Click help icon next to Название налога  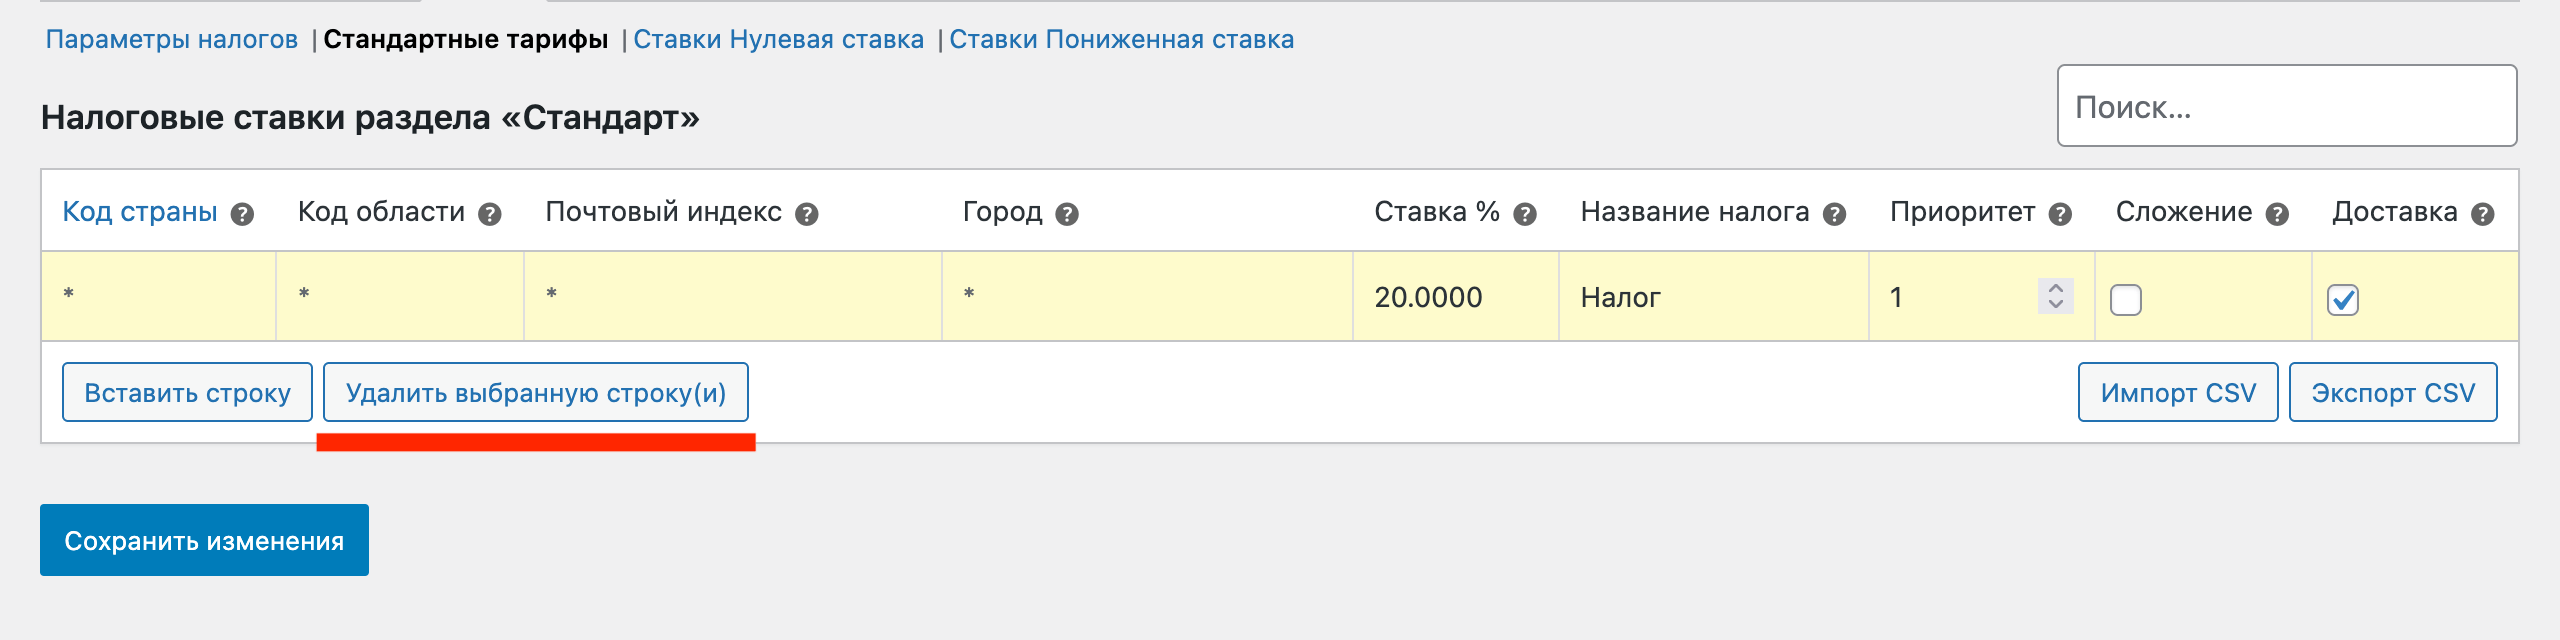(x=1834, y=214)
